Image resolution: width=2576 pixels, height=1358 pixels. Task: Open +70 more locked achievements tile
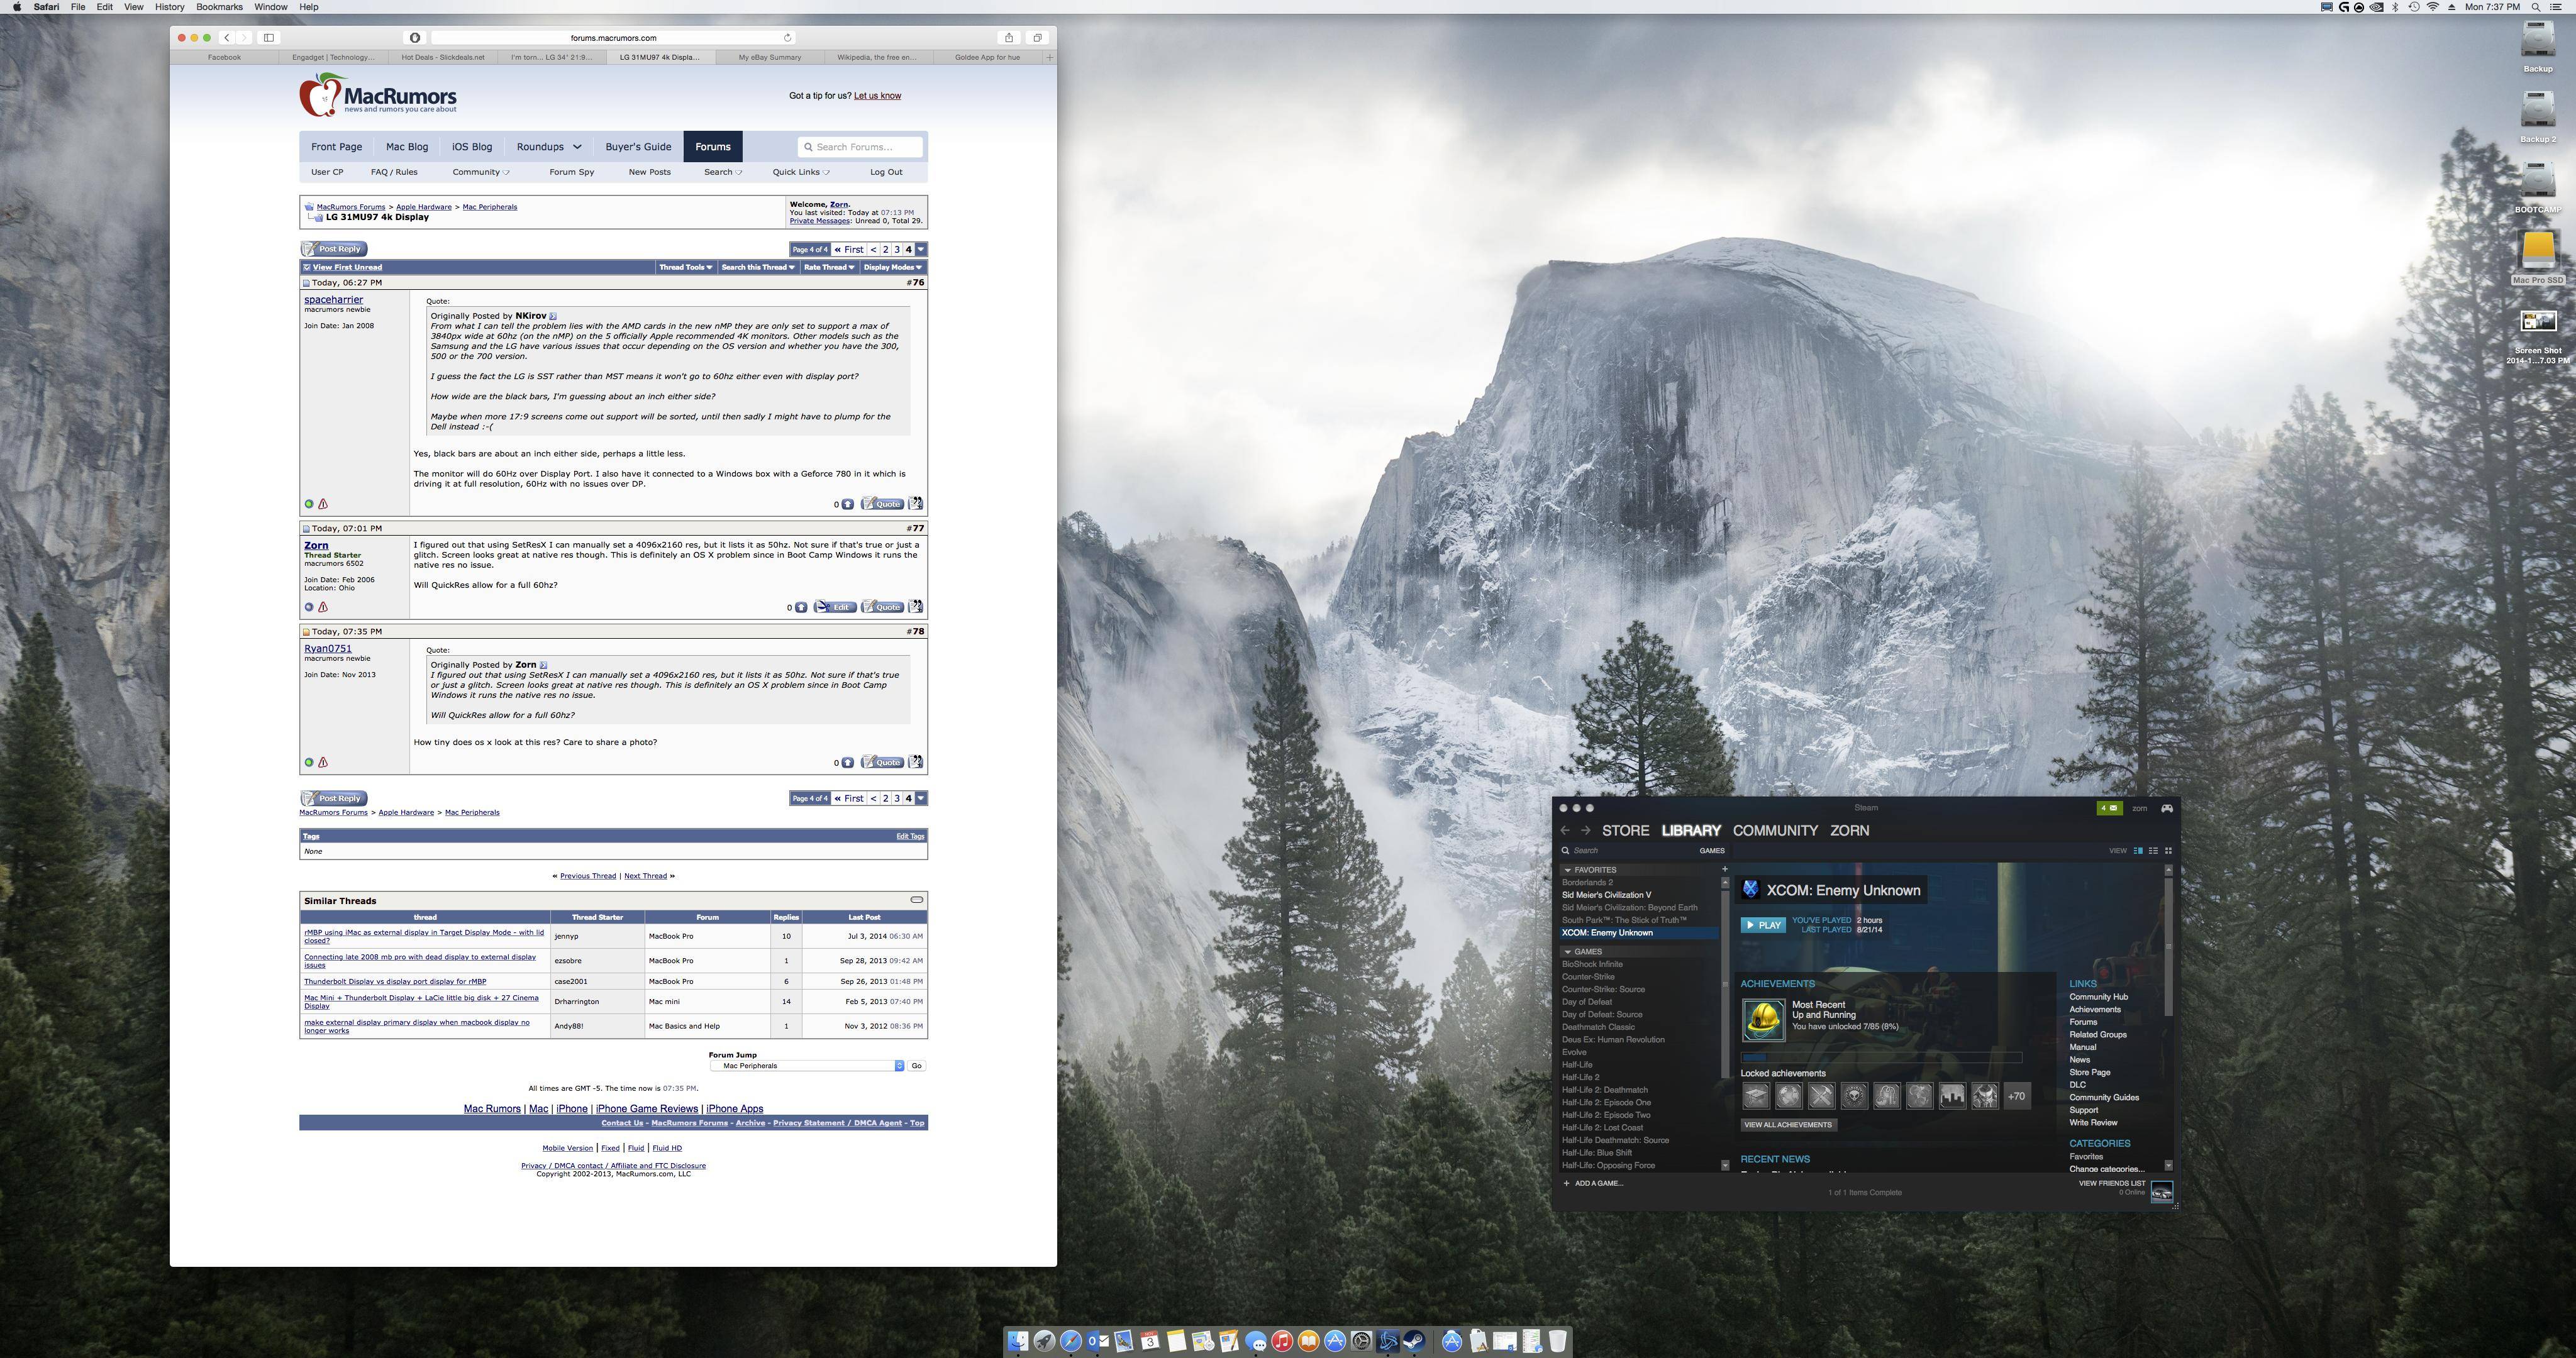tap(2016, 1096)
